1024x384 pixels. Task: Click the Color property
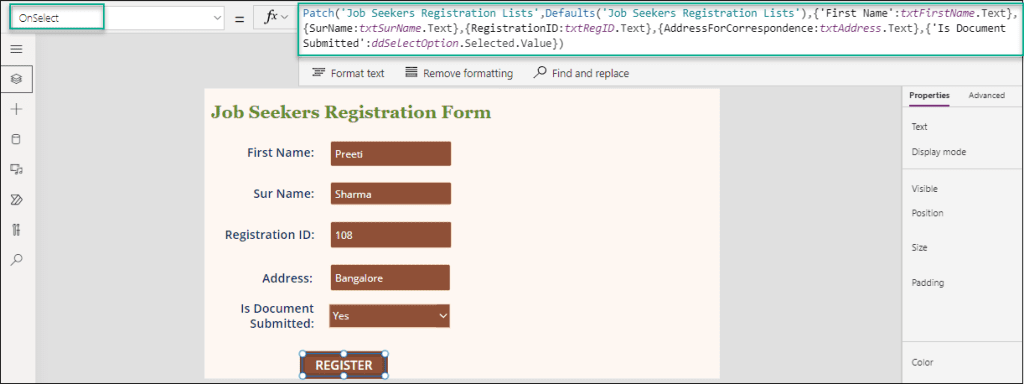click(922, 362)
